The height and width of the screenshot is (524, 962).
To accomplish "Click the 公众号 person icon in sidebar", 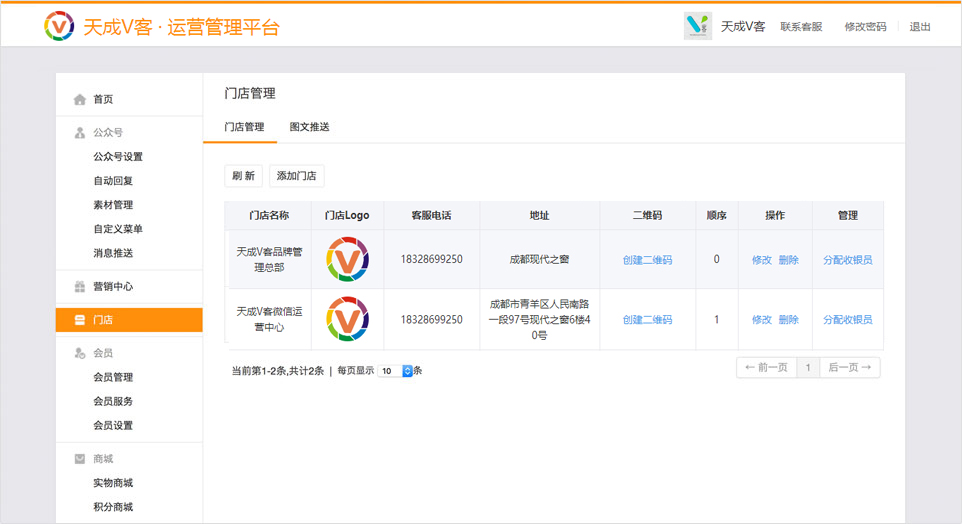I will (x=80, y=133).
